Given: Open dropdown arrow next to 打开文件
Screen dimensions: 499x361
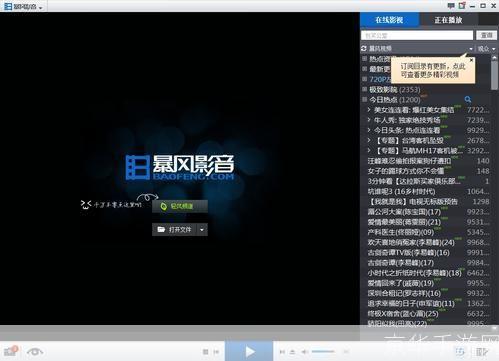Looking at the screenshot, I should click(202, 230).
